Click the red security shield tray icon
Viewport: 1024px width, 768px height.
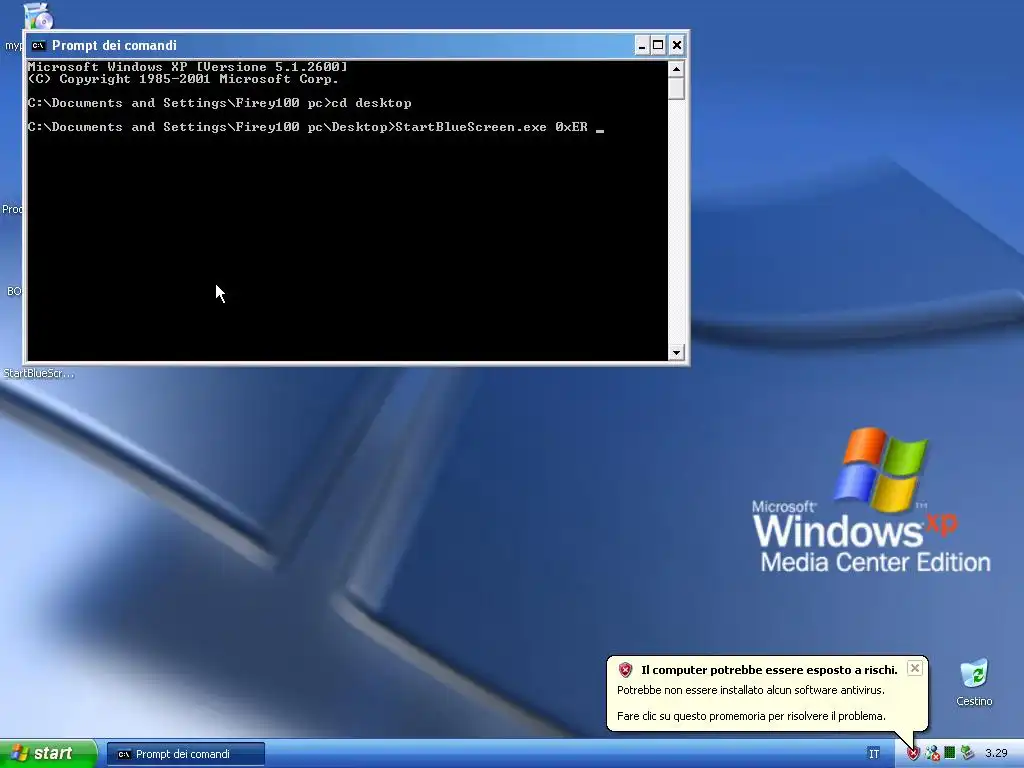pos(913,754)
